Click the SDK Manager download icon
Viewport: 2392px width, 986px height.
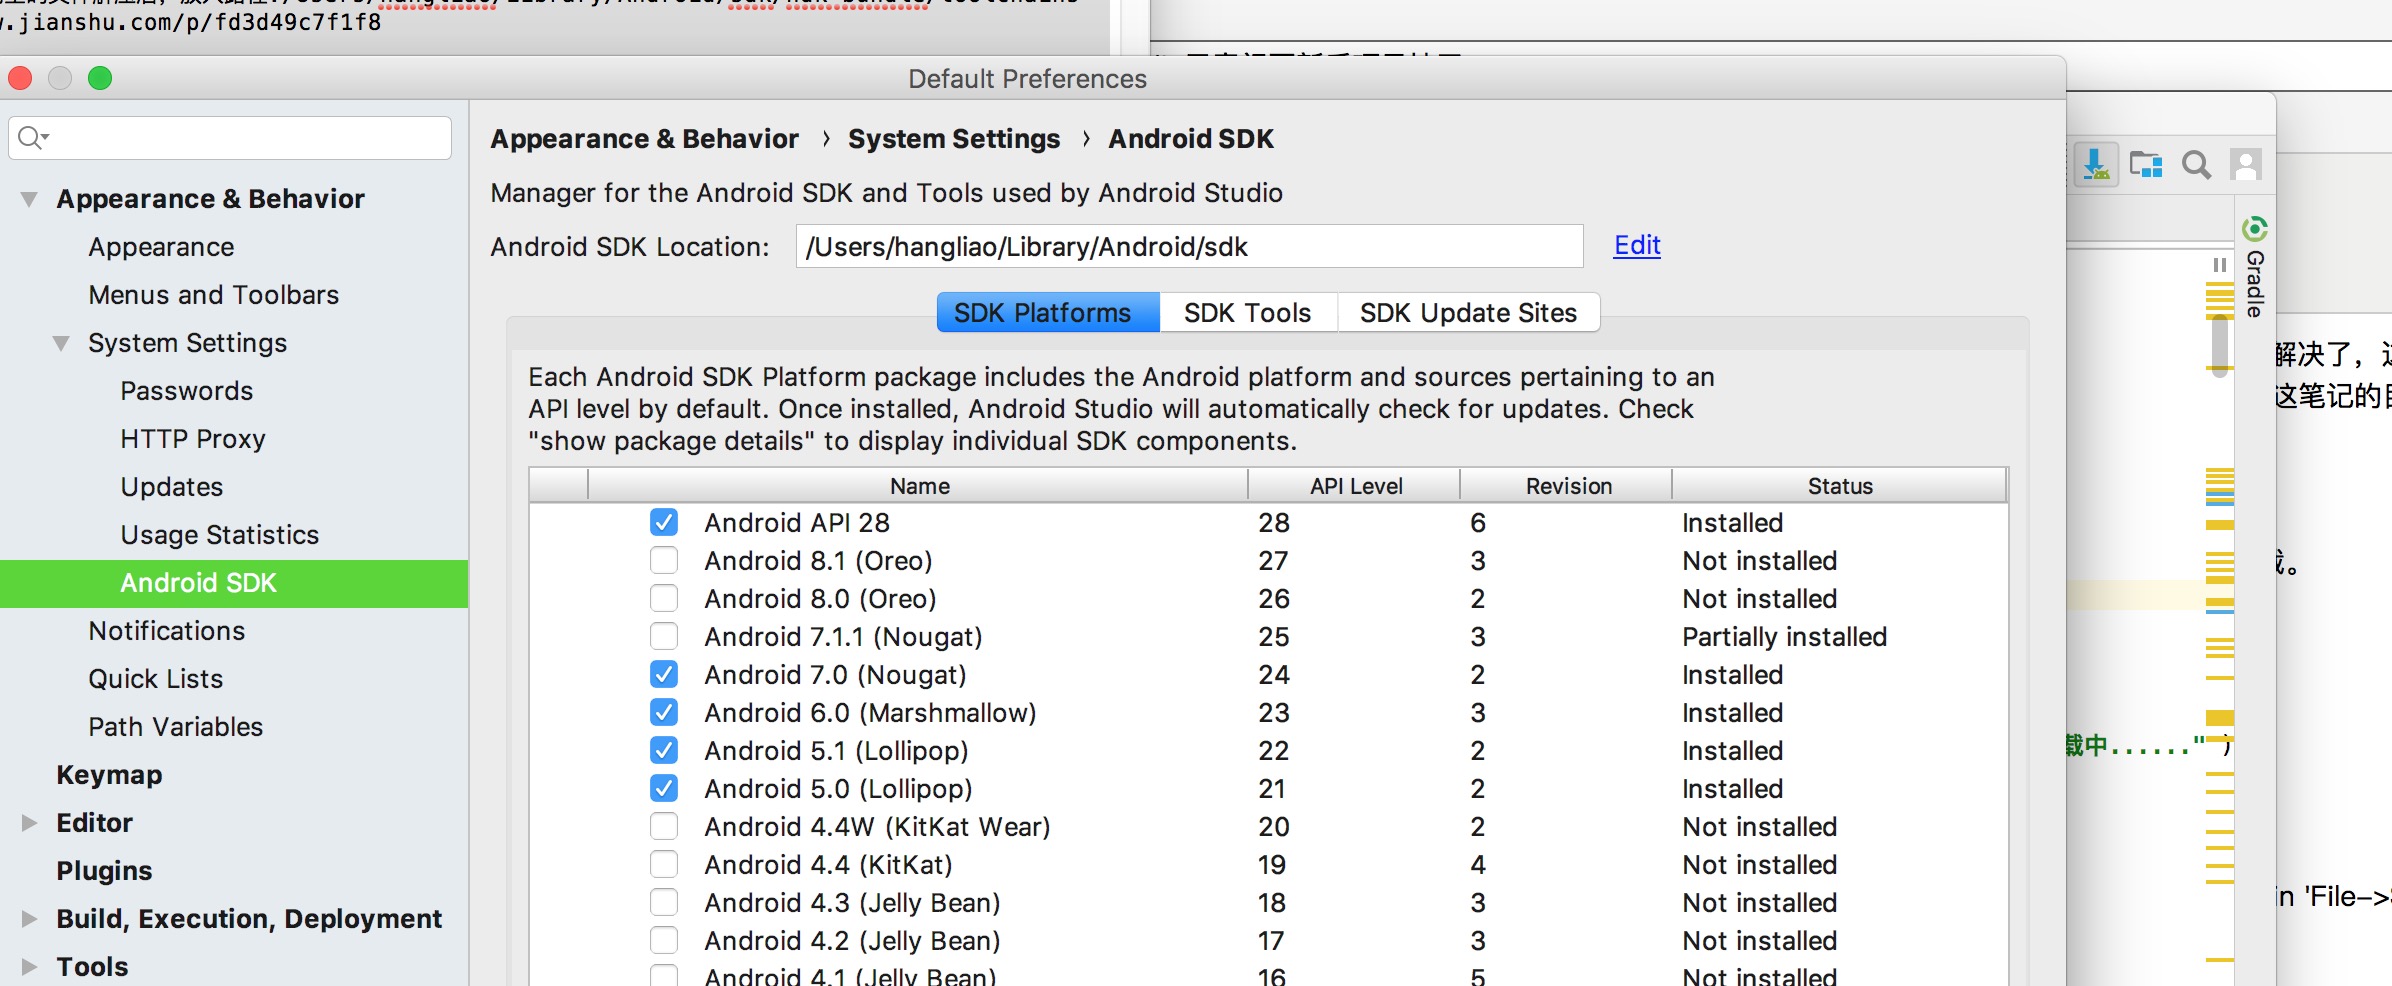click(2095, 165)
